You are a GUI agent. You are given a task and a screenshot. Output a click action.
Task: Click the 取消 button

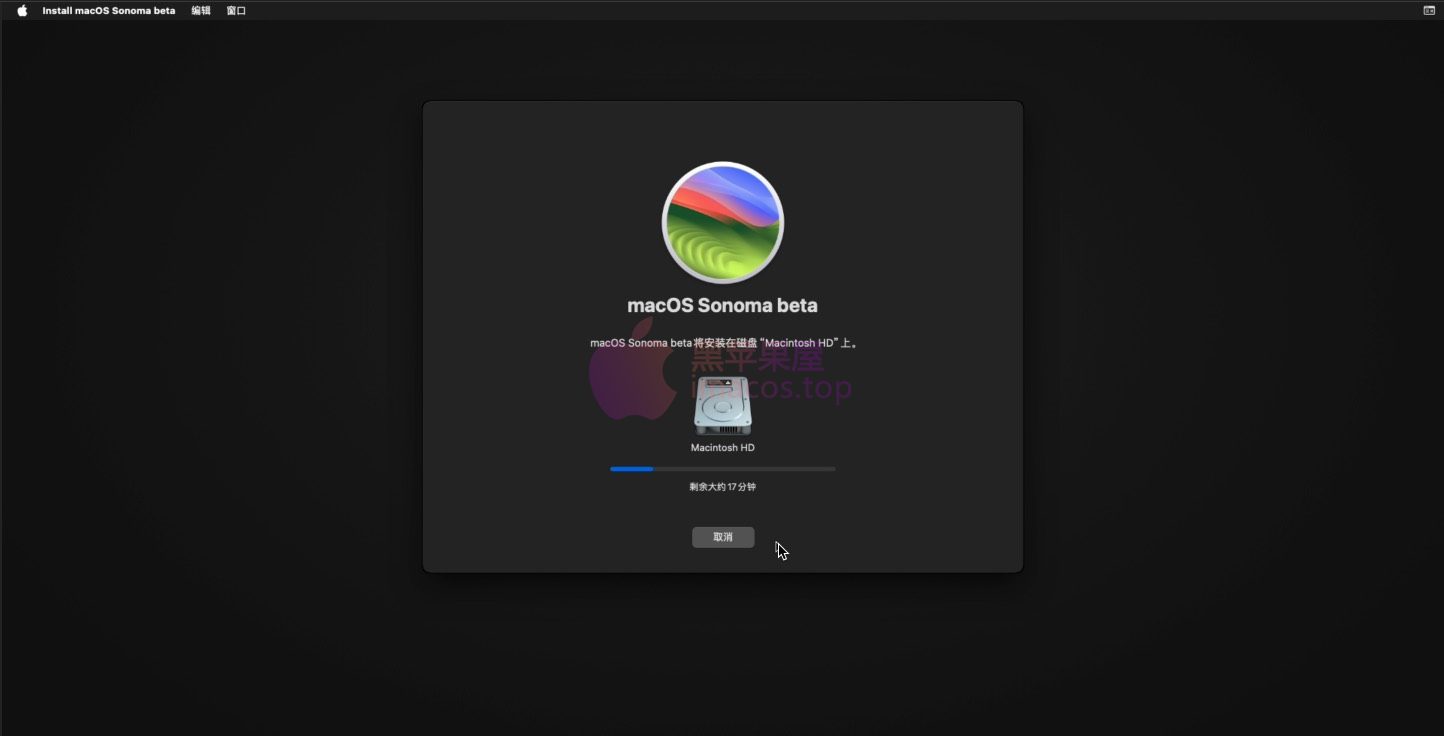click(723, 537)
